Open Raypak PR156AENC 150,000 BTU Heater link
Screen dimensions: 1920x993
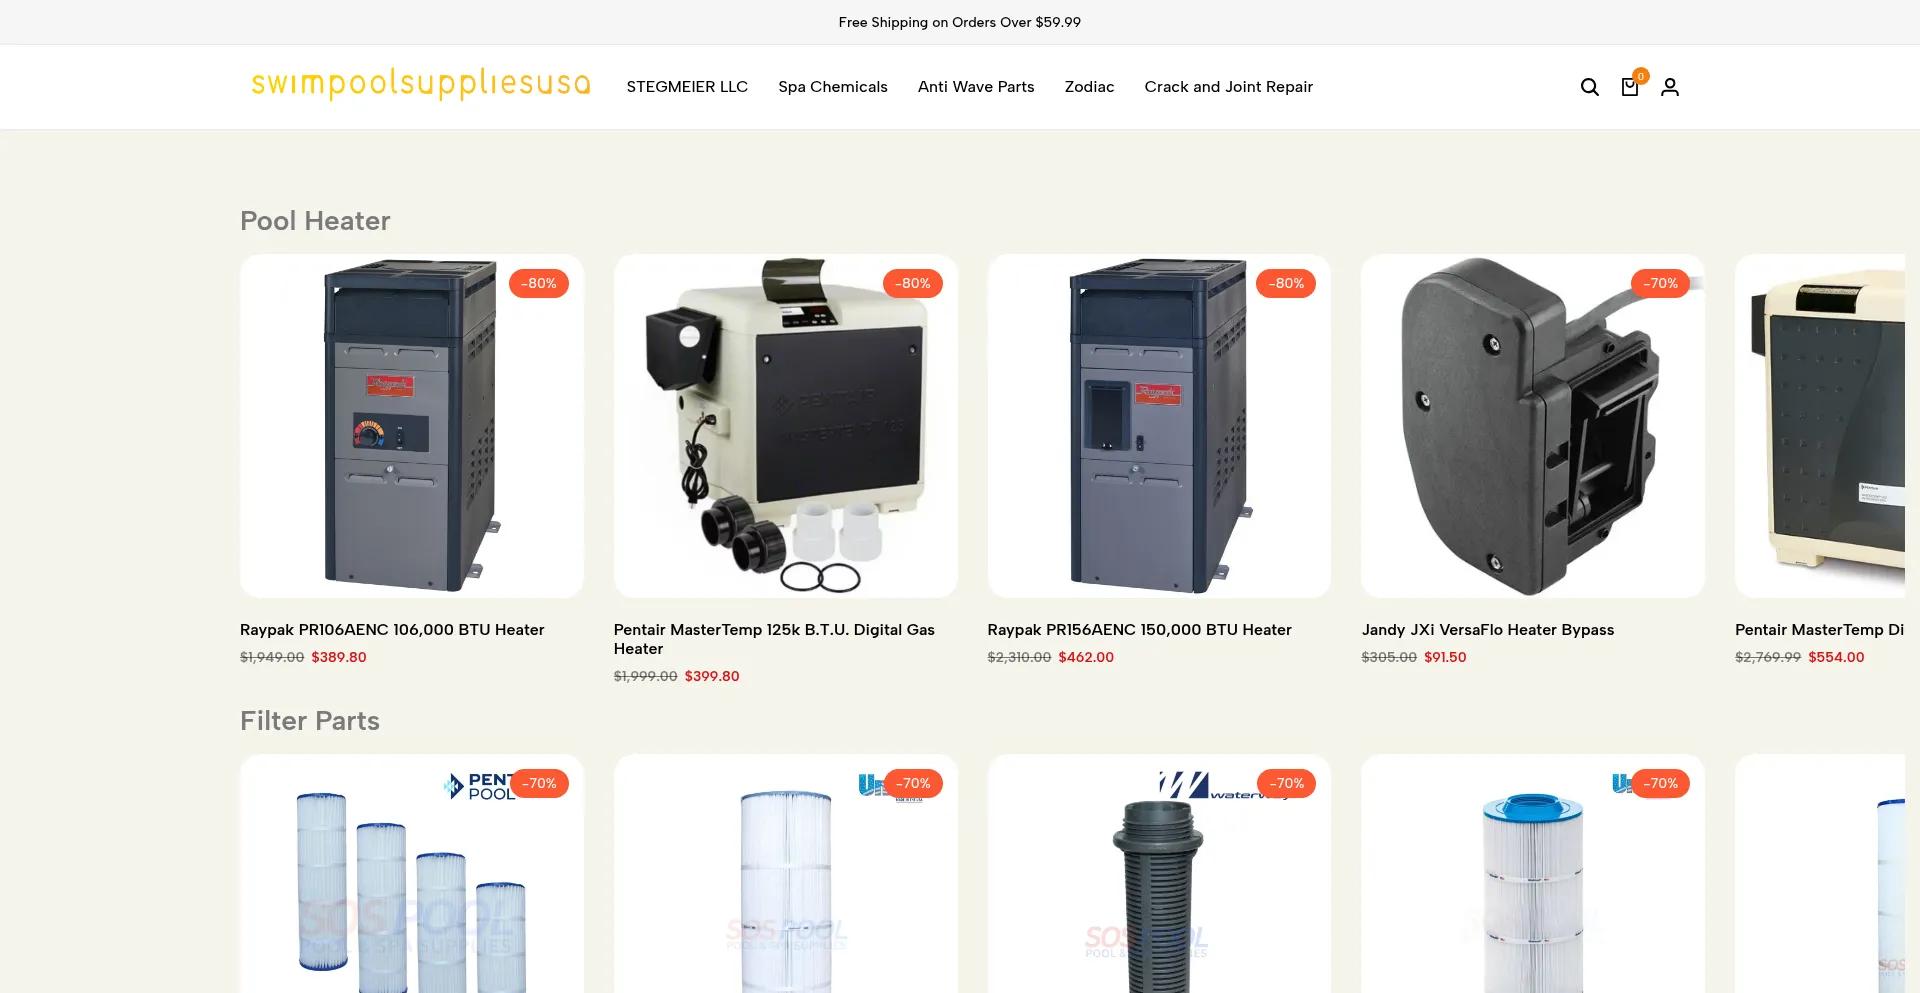pyautogui.click(x=1139, y=630)
